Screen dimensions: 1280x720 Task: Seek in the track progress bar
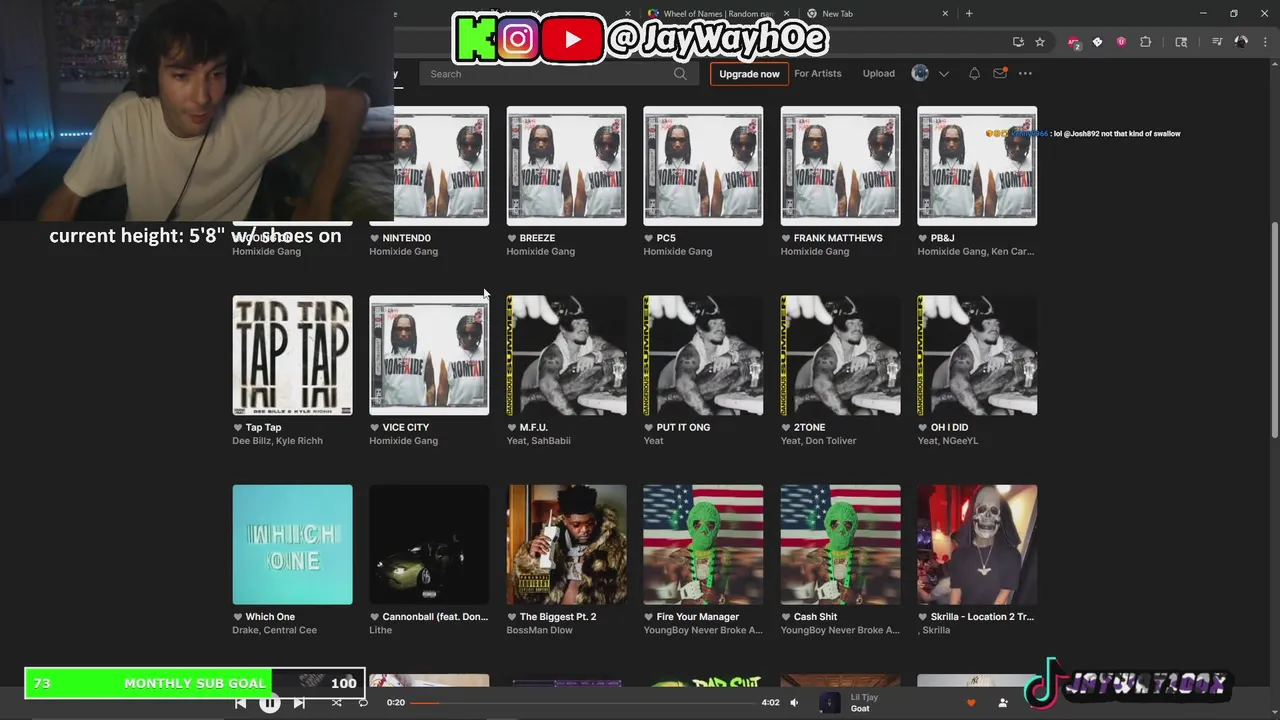click(582, 703)
